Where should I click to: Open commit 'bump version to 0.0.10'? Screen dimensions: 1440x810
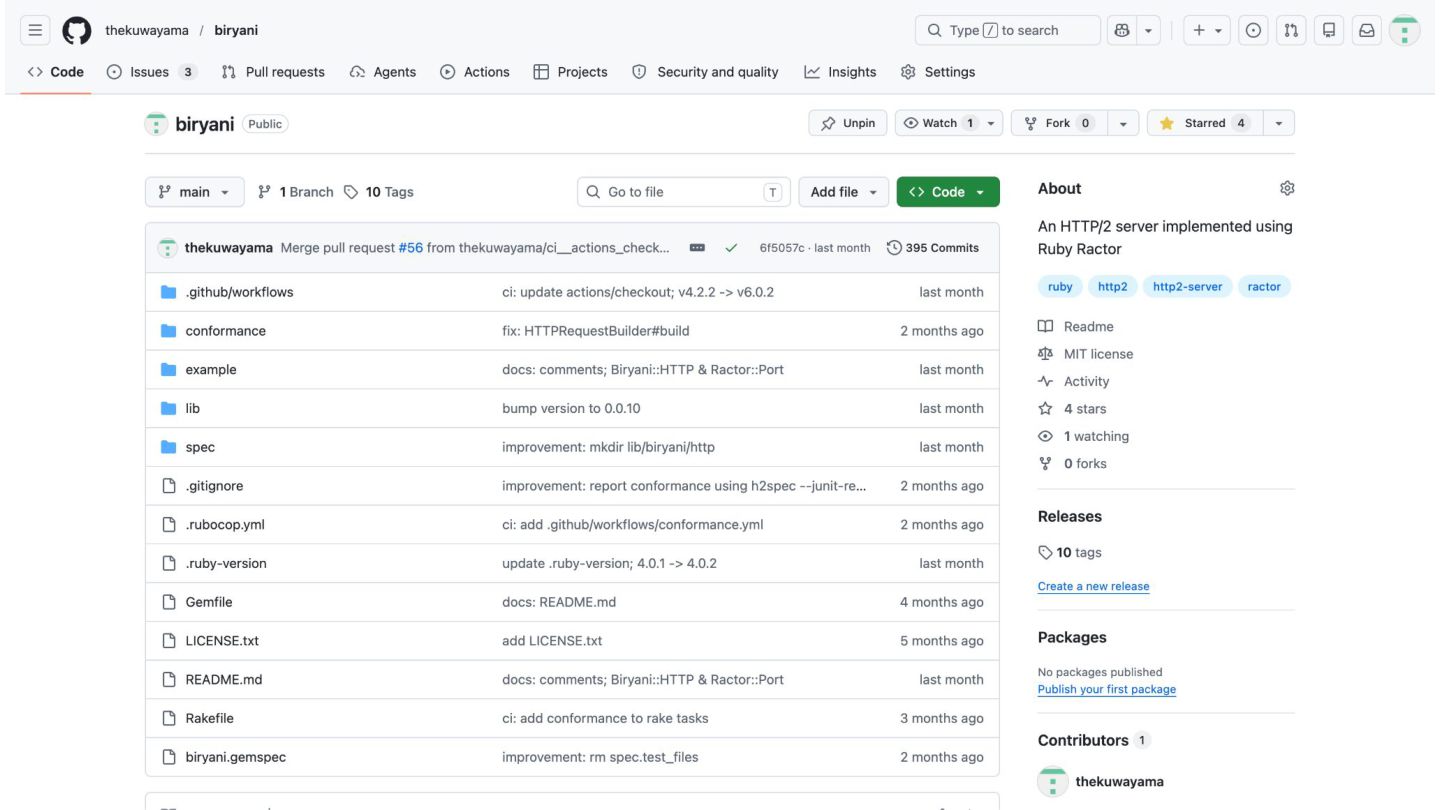(571, 408)
